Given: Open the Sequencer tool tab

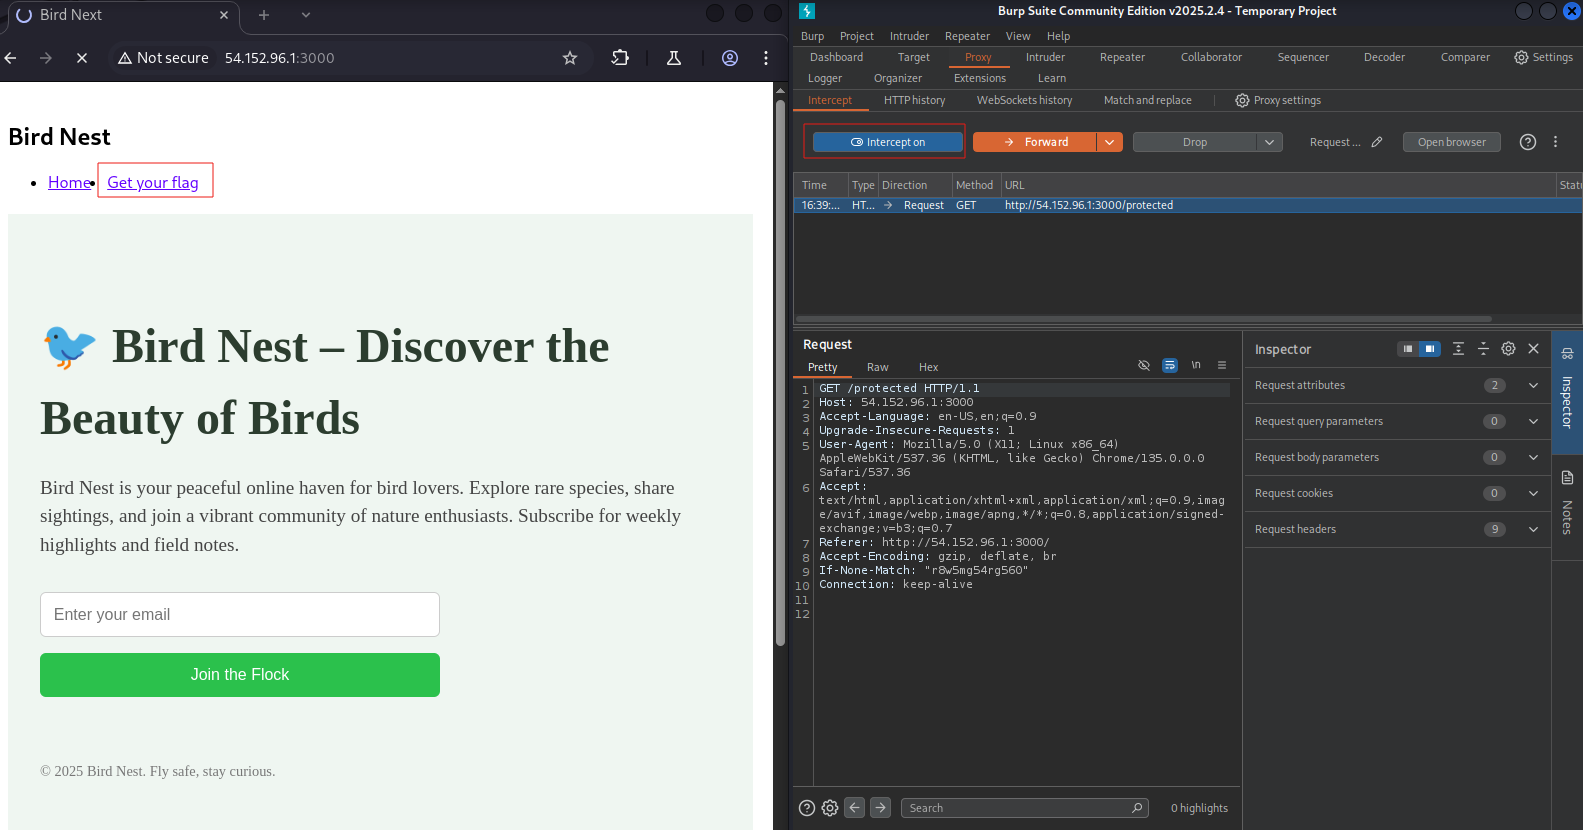Looking at the screenshot, I should pos(1303,57).
